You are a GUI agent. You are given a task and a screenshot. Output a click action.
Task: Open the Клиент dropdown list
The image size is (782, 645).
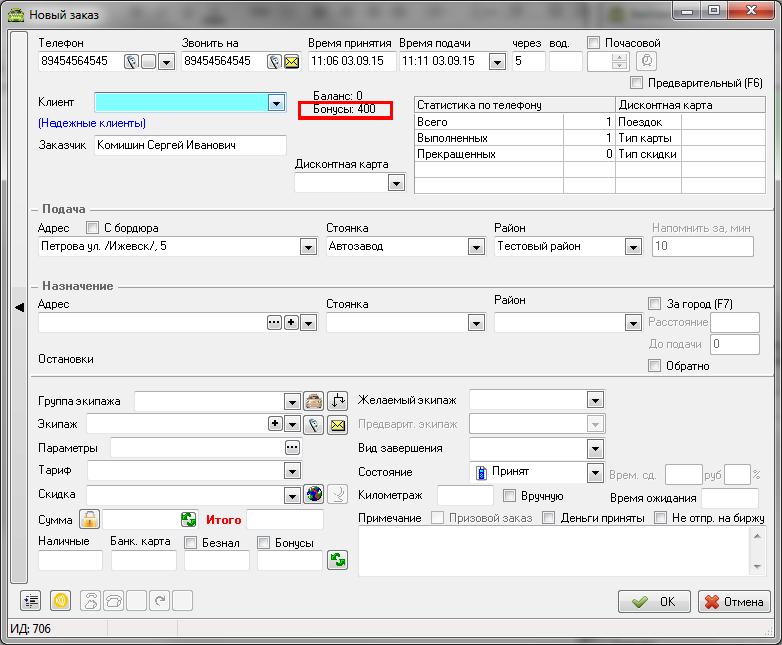click(276, 102)
